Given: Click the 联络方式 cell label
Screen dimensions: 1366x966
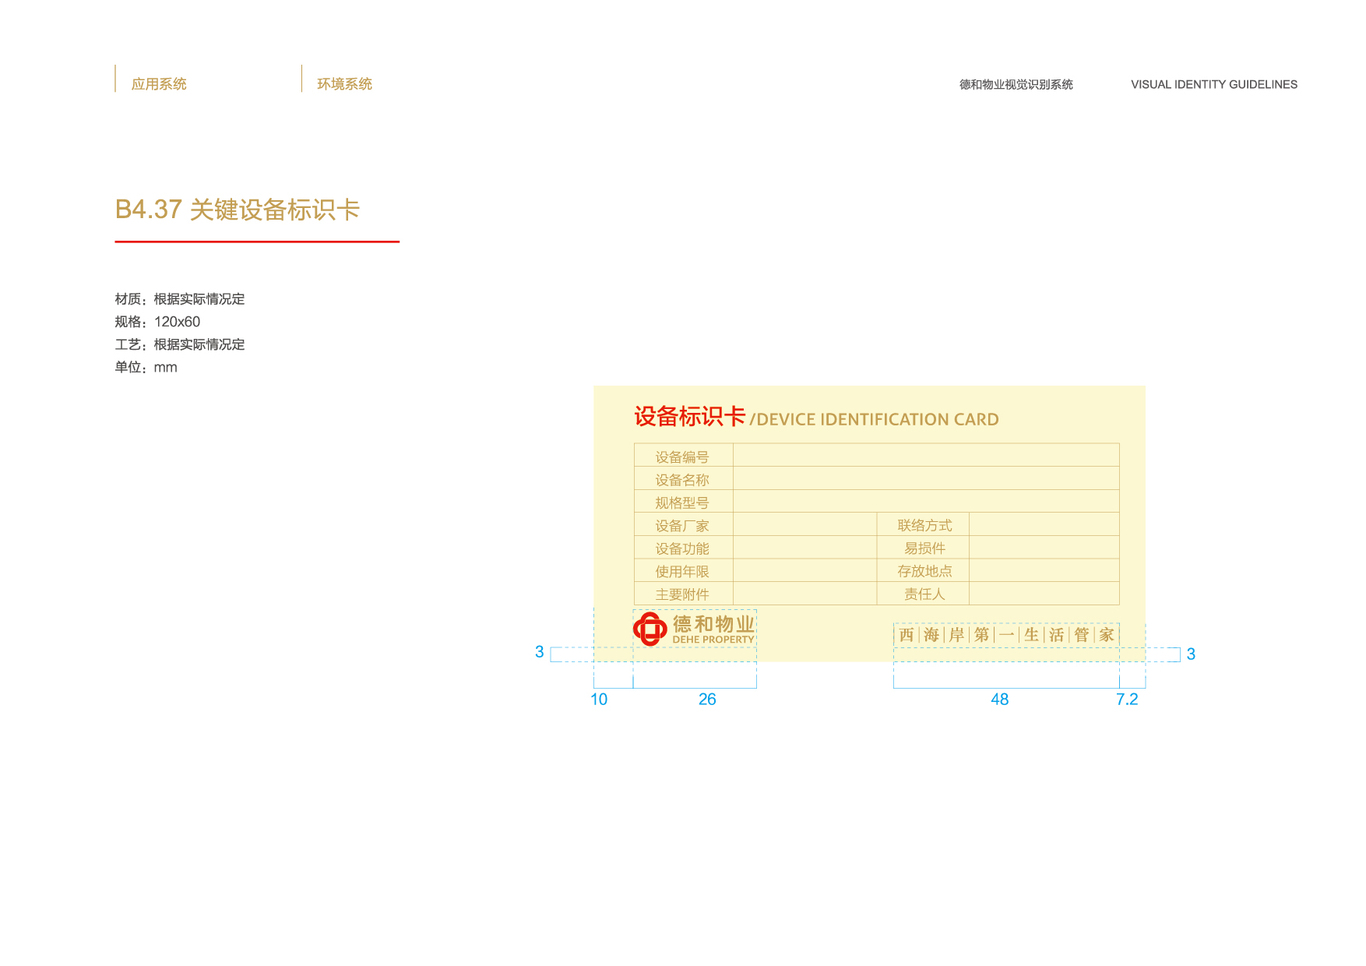Looking at the screenshot, I should tap(924, 525).
